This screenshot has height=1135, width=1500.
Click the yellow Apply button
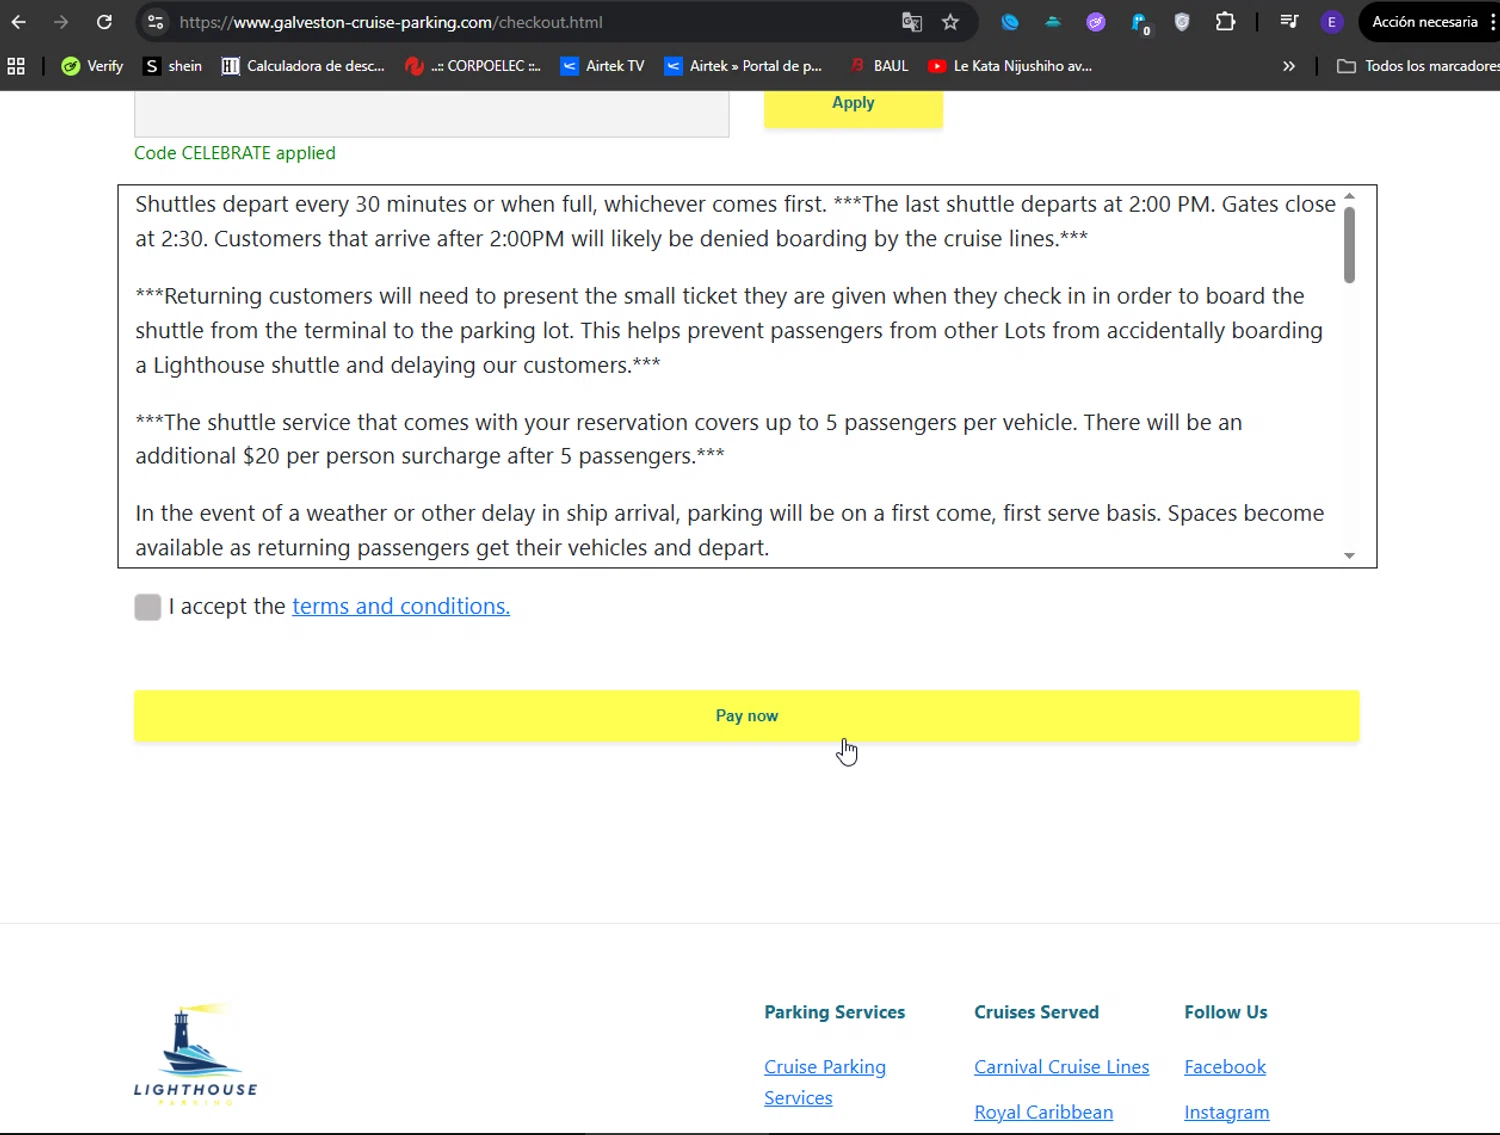(853, 107)
